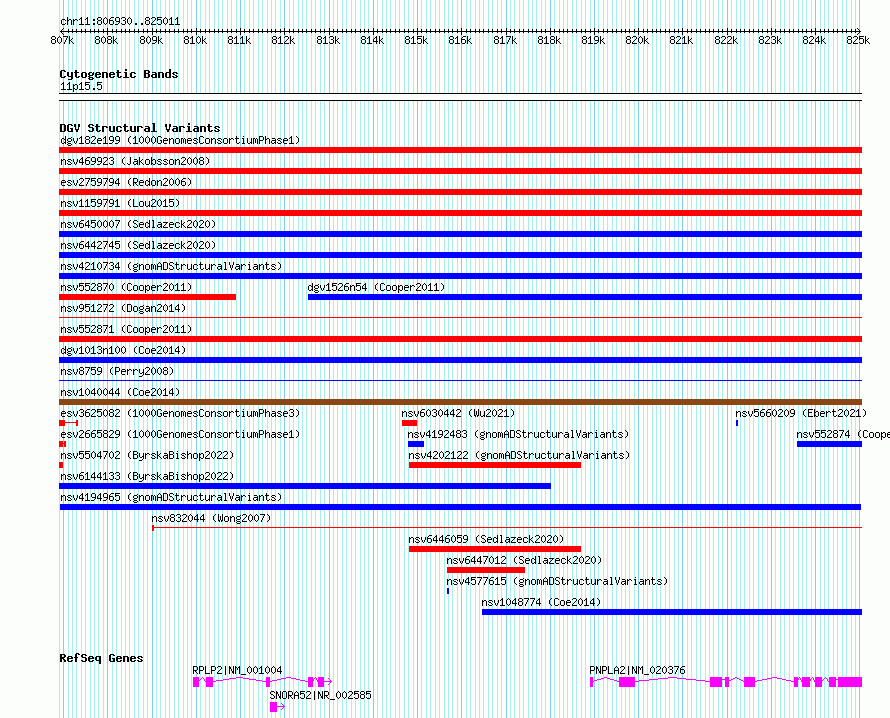This screenshot has width=890, height=718.
Task: Click the blue bar of nsv6144133 (ByrskaBishop2022)
Action: tap(305, 486)
